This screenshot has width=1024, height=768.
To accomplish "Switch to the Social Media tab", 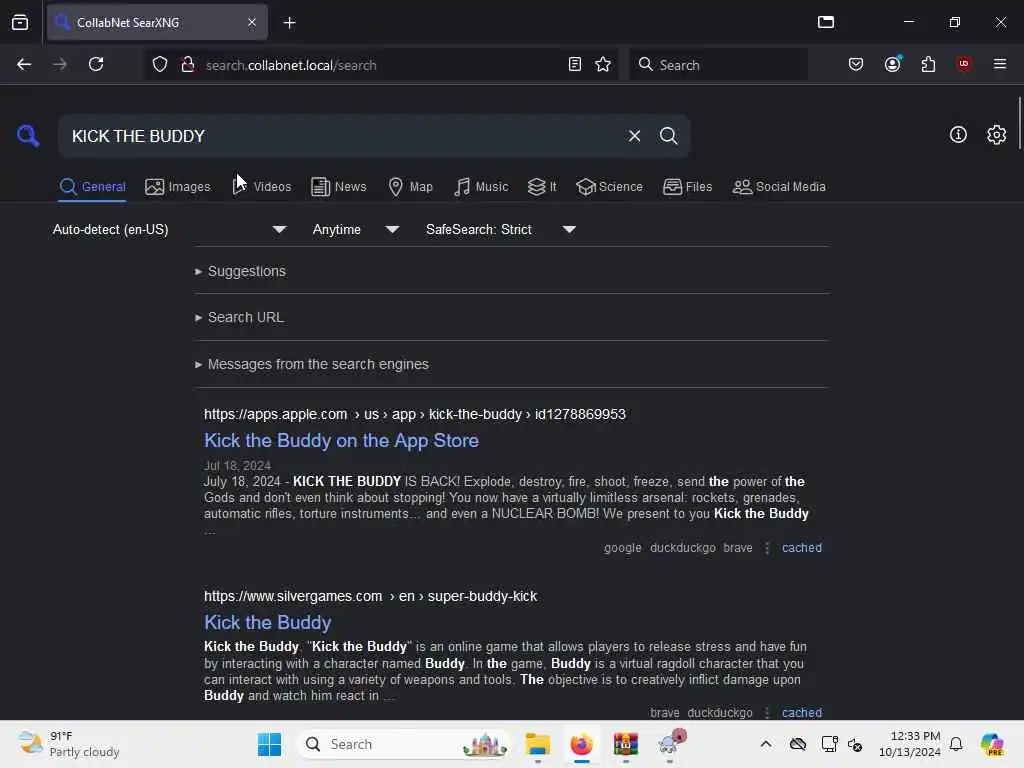I will (x=779, y=187).
